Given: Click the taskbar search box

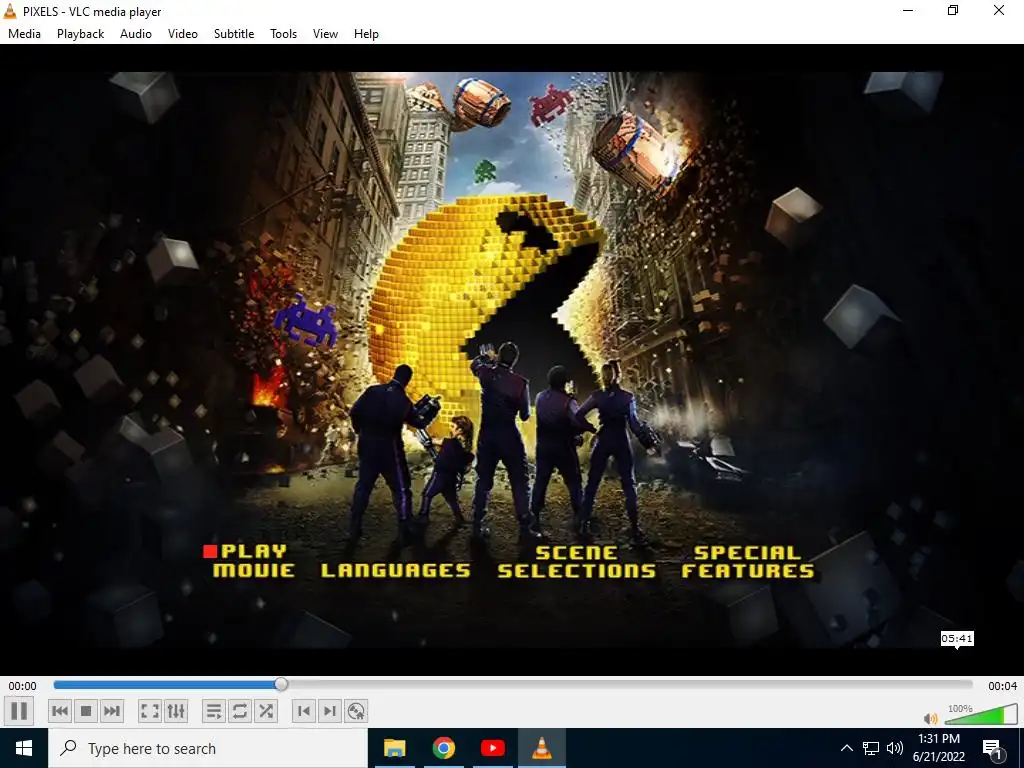Looking at the screenshot, I should [x=208, y=748].
